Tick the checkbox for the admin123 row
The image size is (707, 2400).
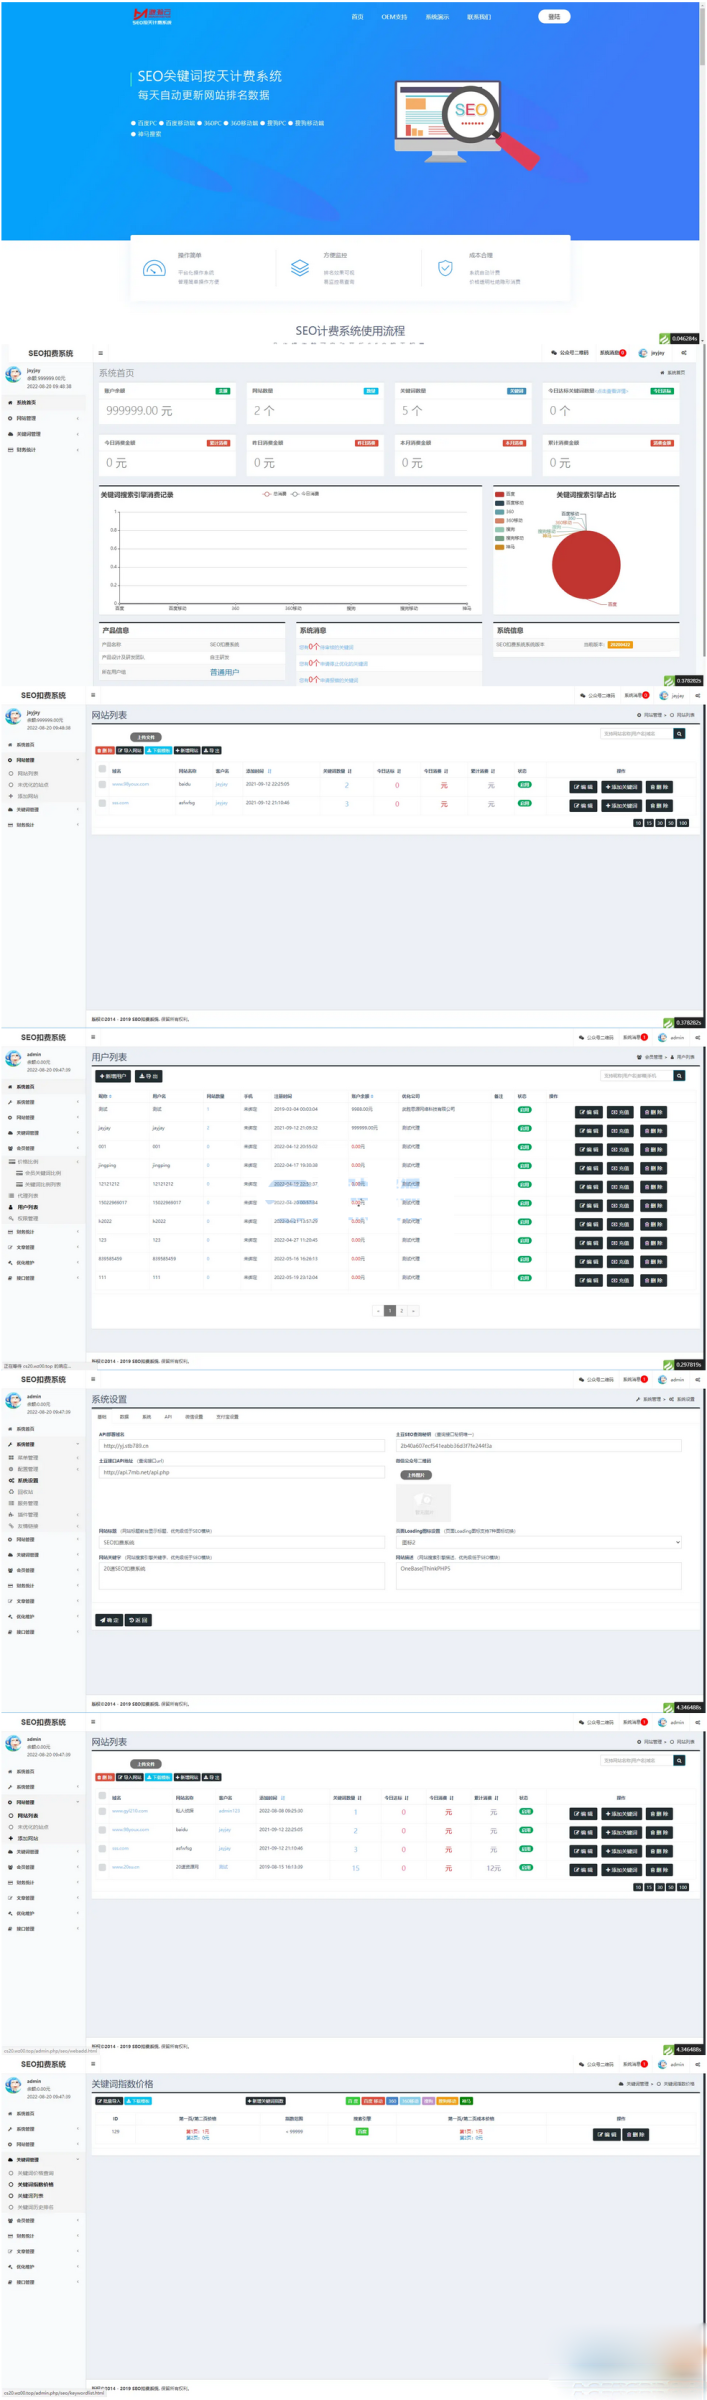[102, 1810]
